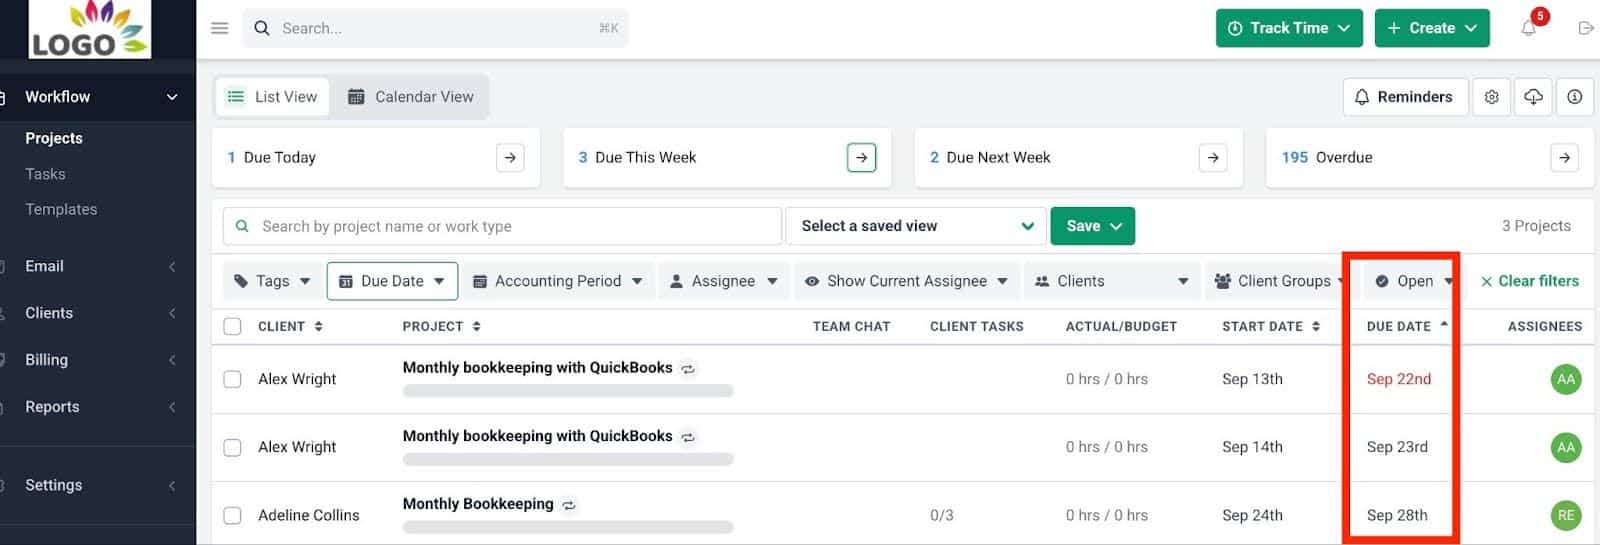Viewport: 1600px width, 545px height.
Task: Tick the Adeline Collins row checkbox
Action: pyautogui.click(x=233, y=515)
